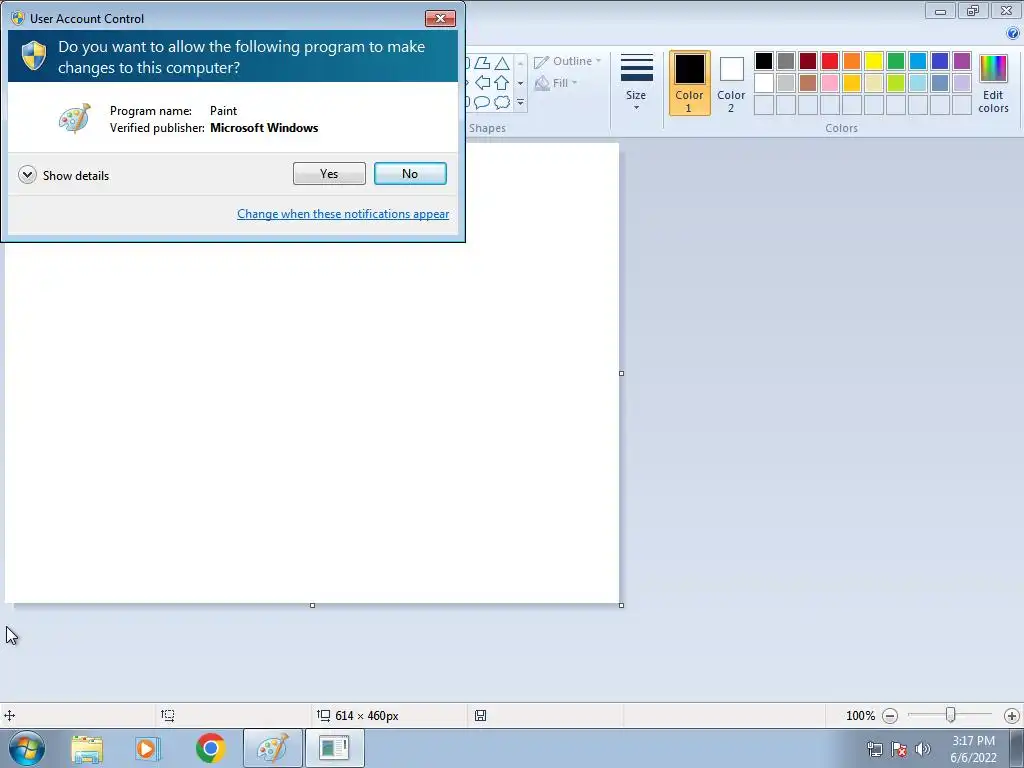Select Color 1 button

click(x=689, y=83)
